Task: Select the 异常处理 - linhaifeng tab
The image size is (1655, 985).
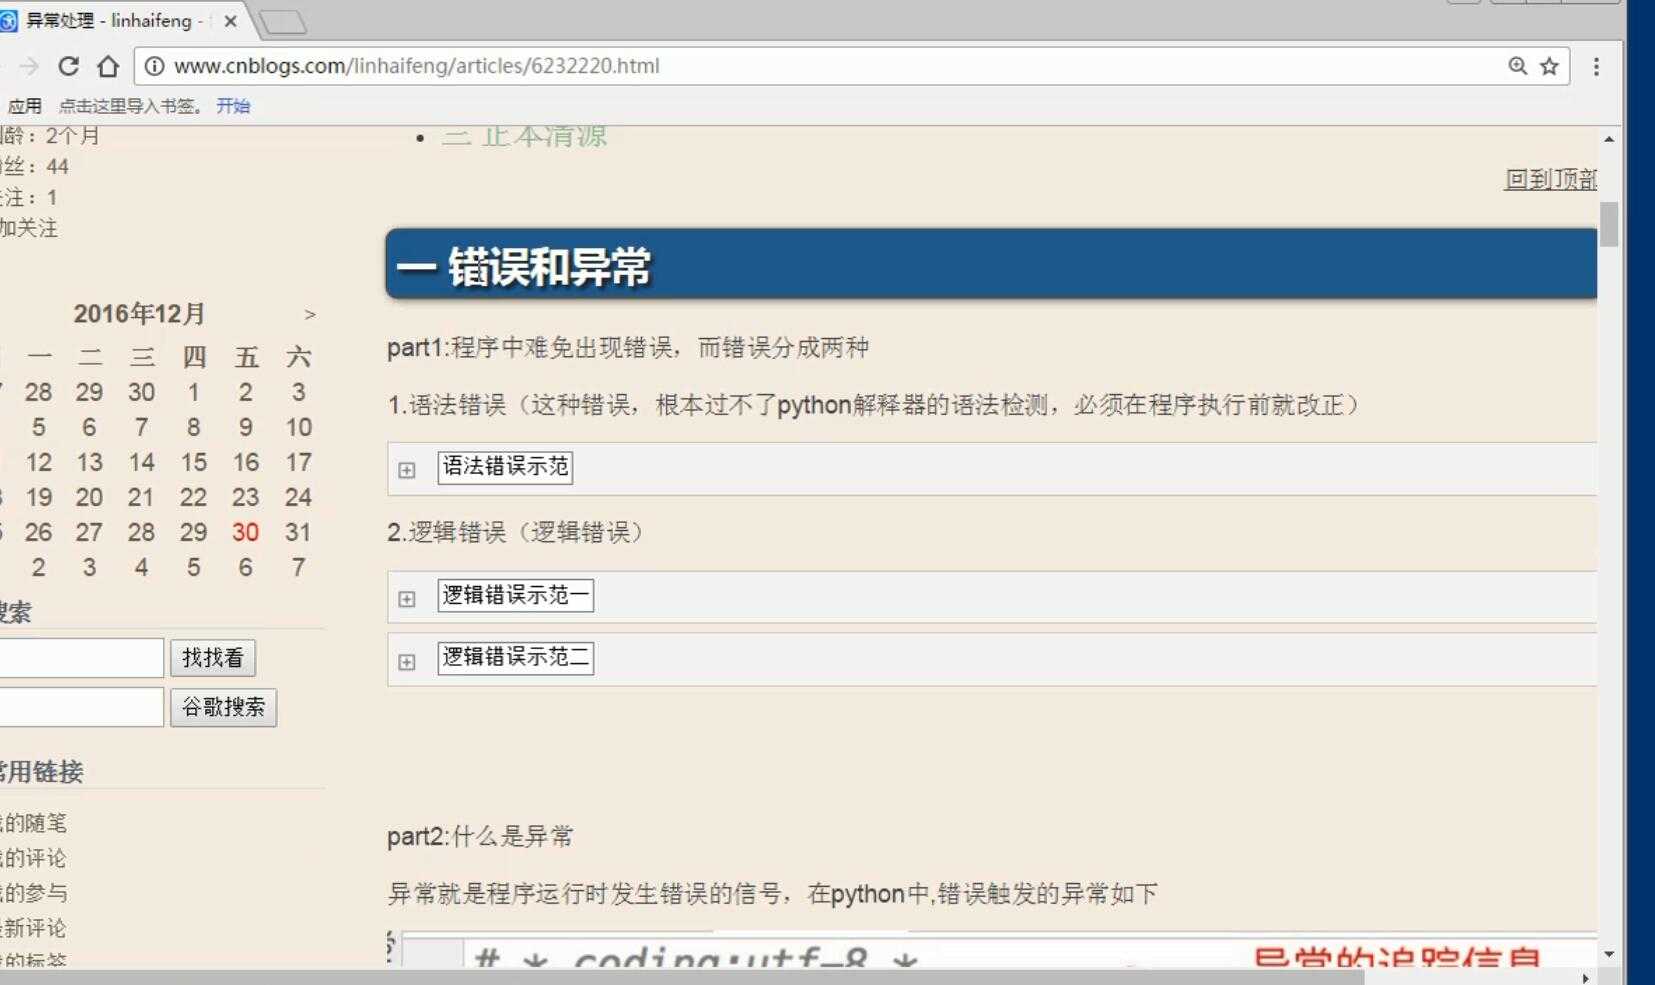Action: click(x=115, y=20)
